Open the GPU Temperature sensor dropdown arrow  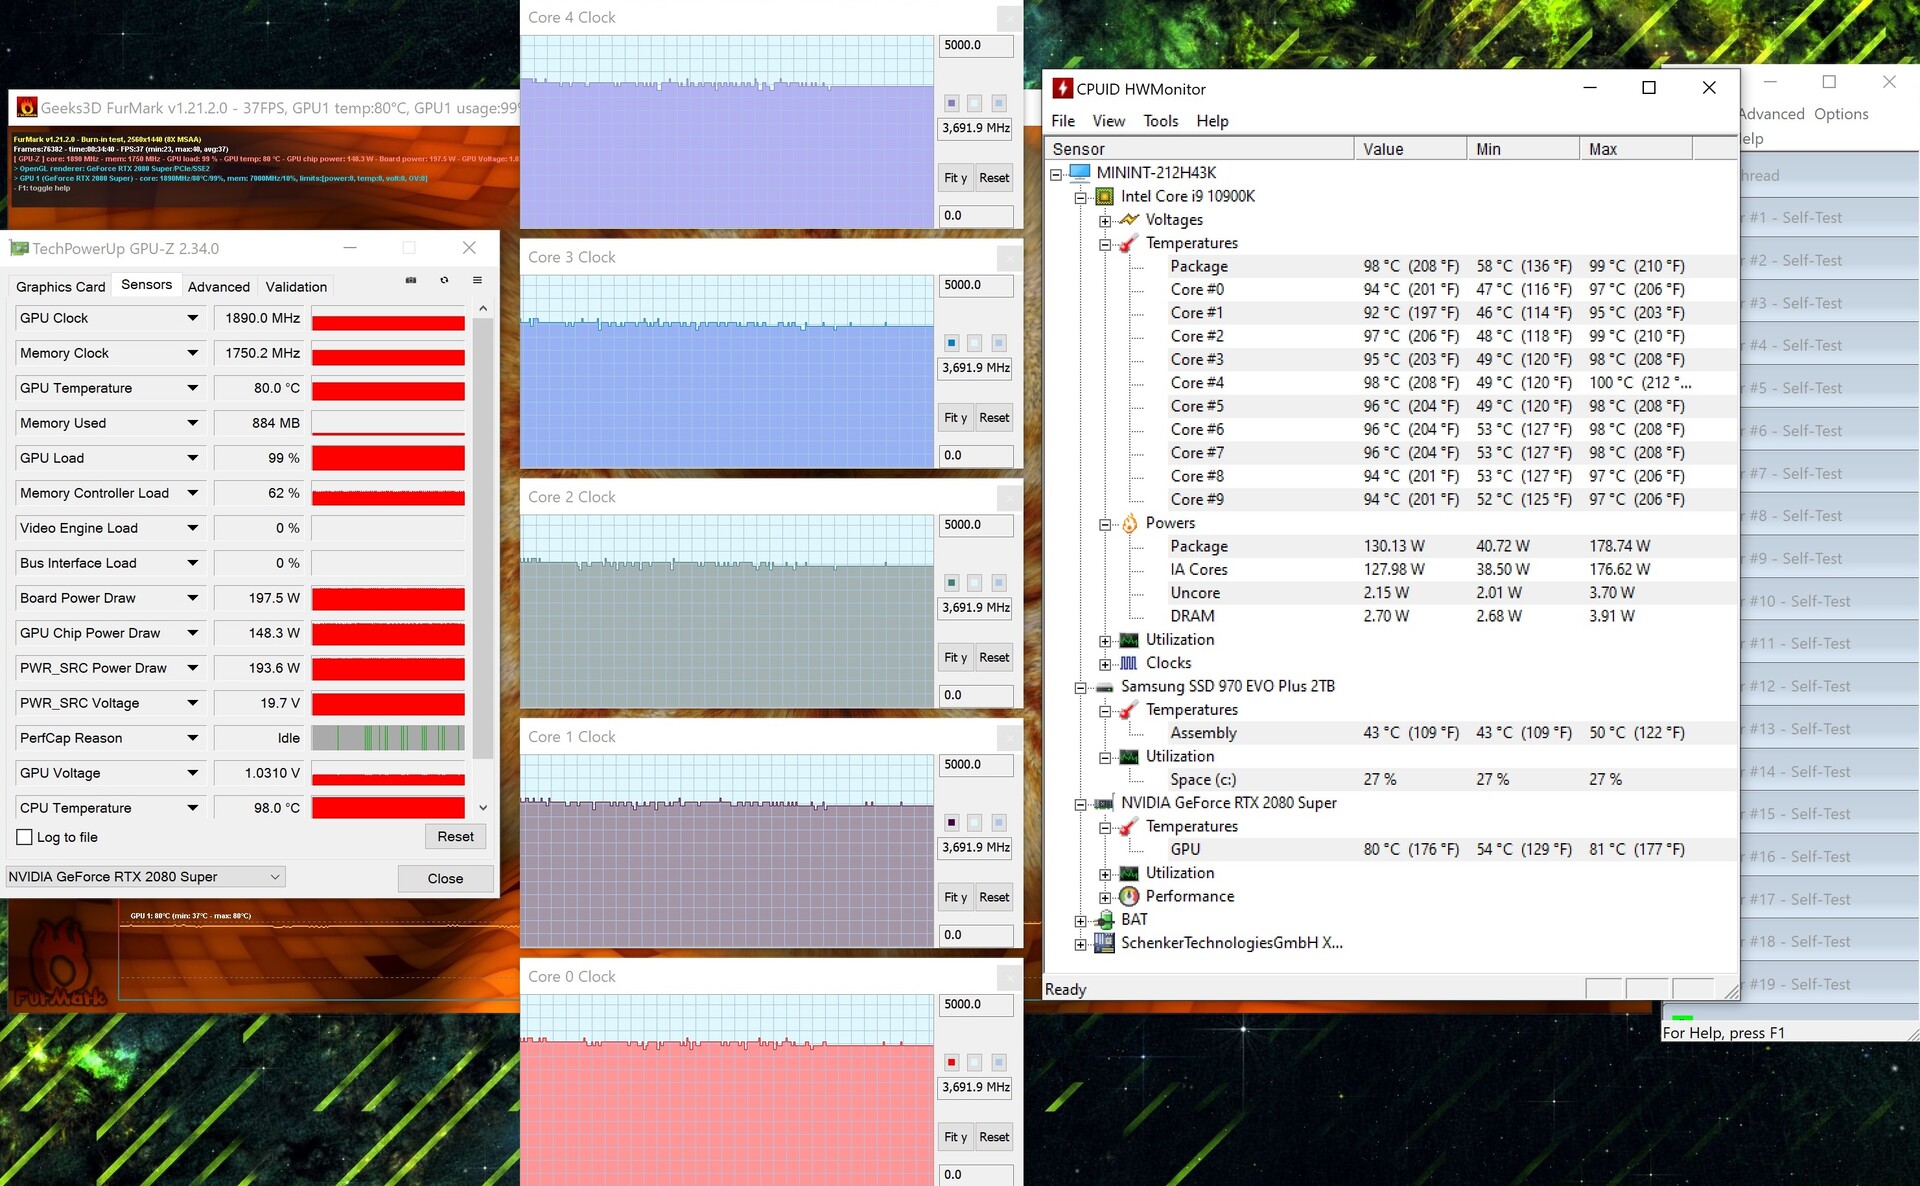(x=192, y=388)
